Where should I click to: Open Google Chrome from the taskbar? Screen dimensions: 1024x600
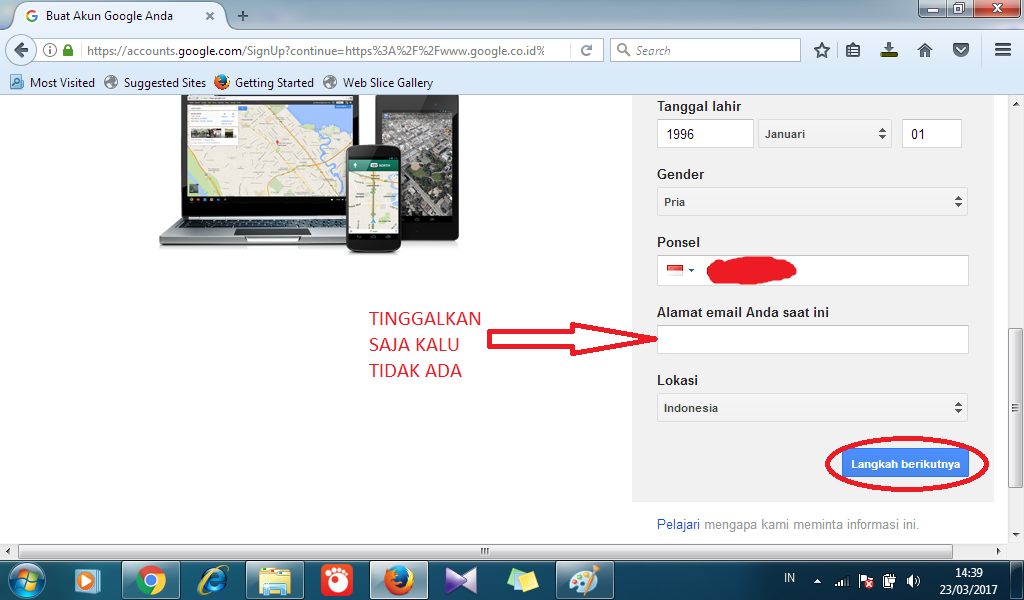151,580
